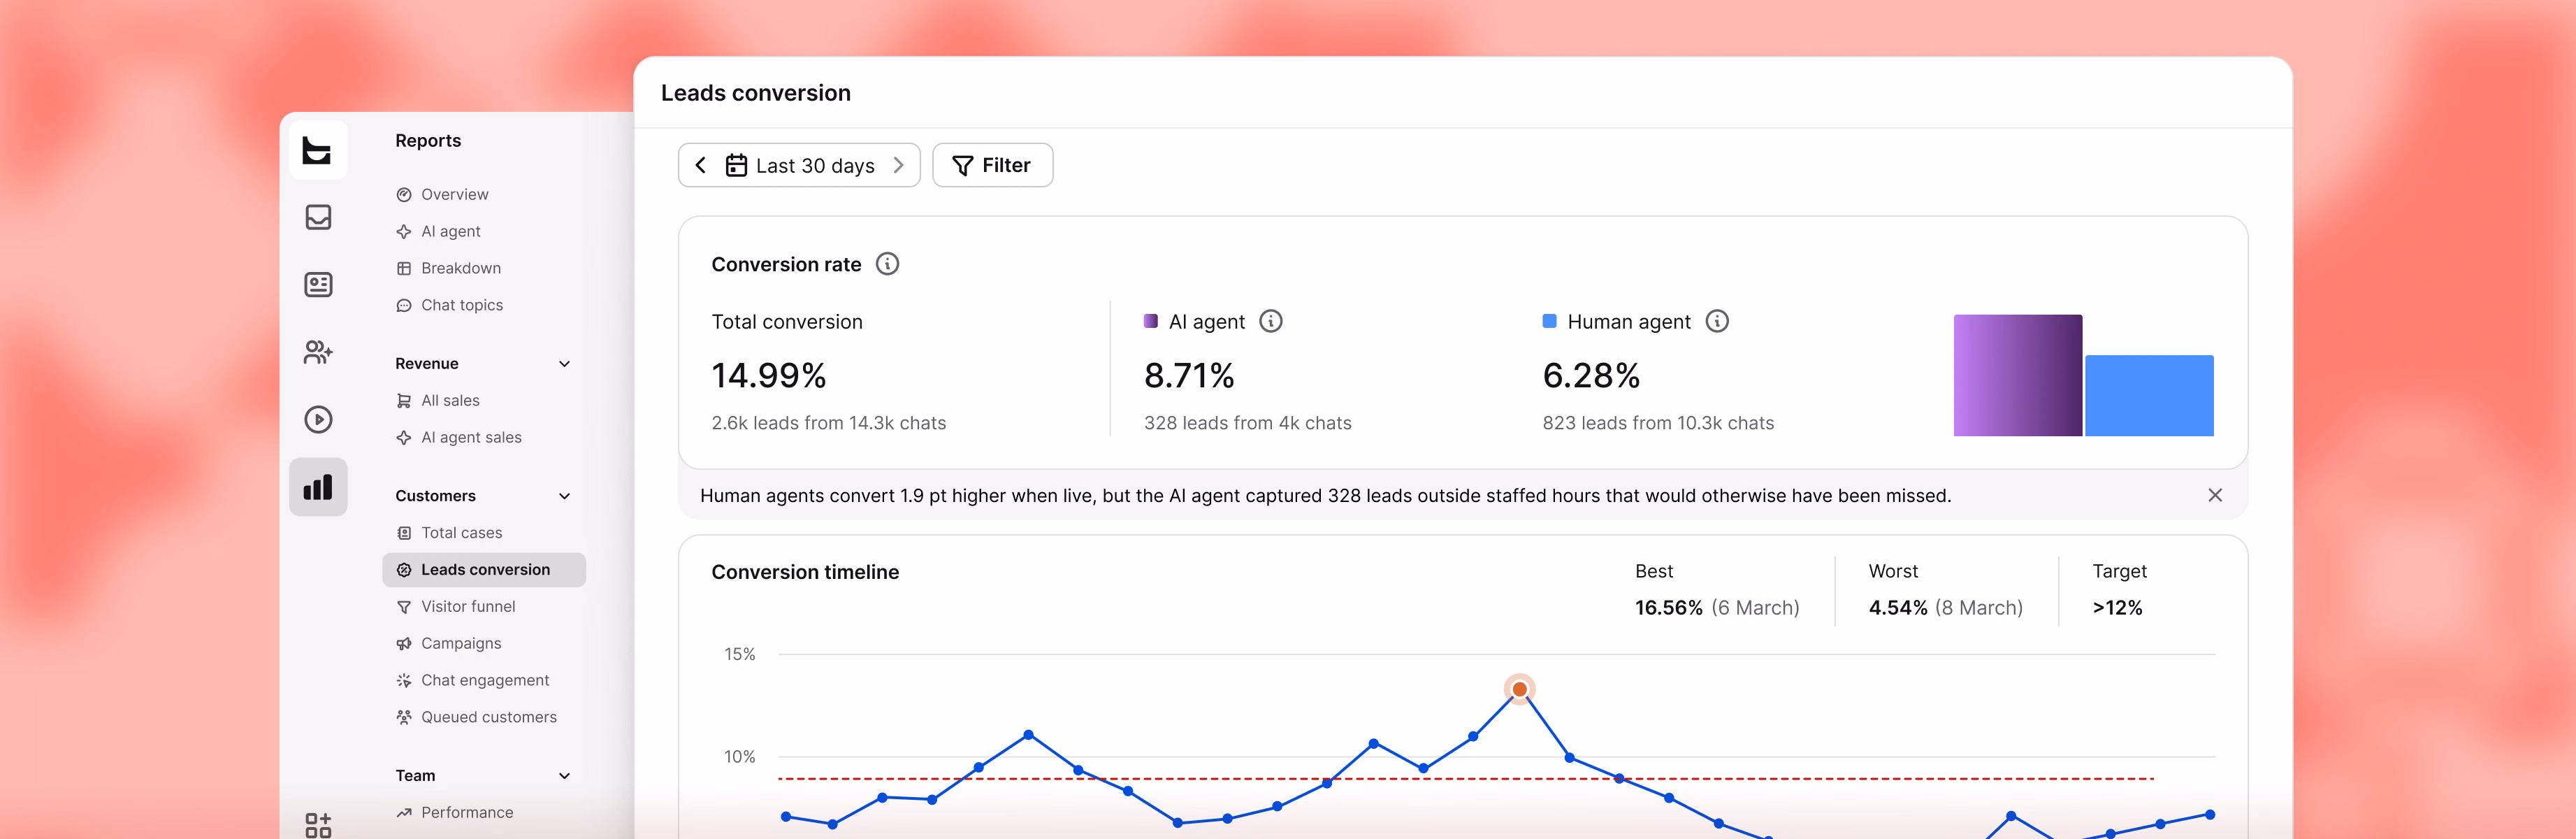Dismiss the human agents insight banner
Screen dimensions: 2576x839
click(2215, 495)
